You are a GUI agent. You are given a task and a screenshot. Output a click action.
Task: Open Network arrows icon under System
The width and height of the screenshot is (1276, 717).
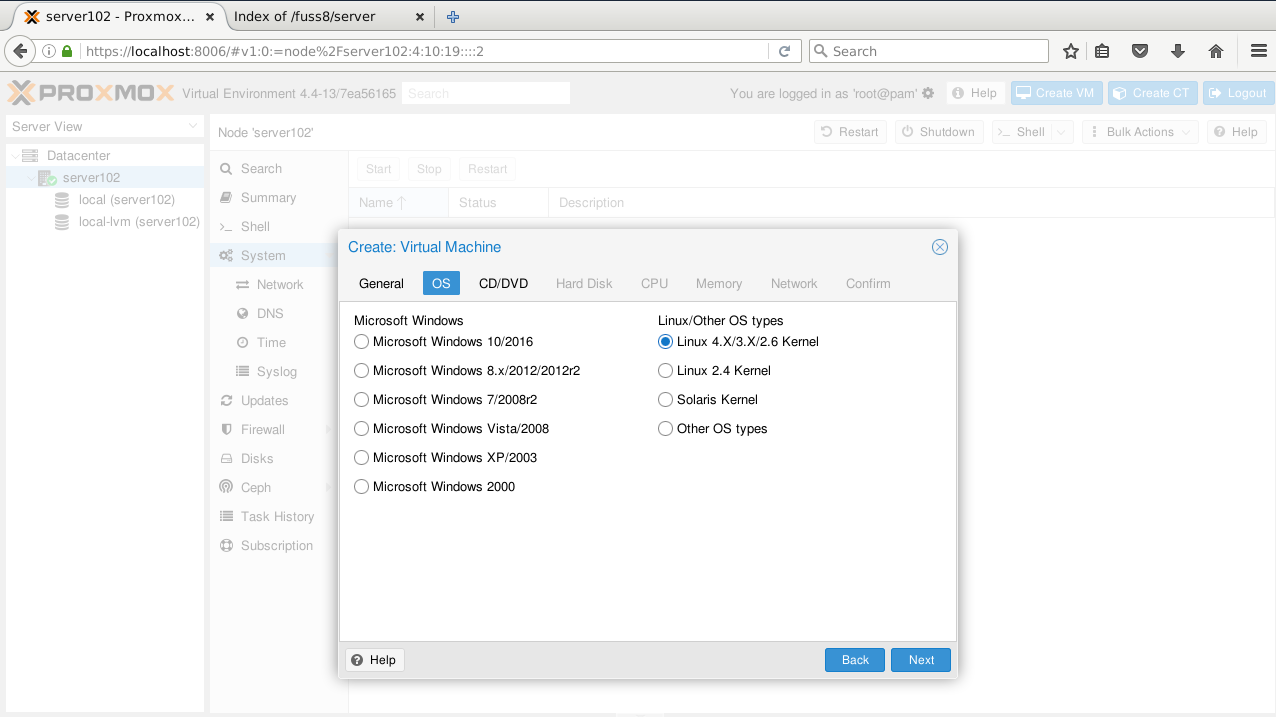click(x=242, y=285)
